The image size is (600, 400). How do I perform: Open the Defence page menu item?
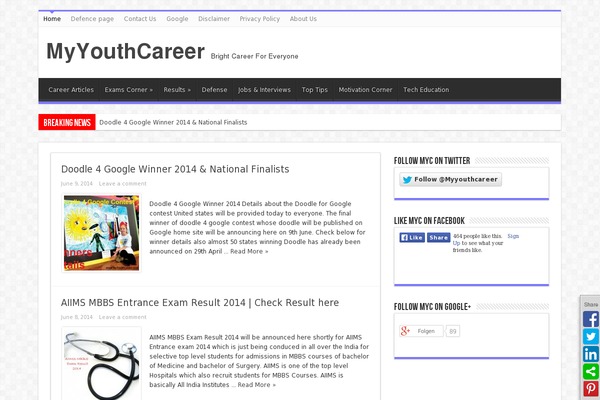click(x=92, y=19)
